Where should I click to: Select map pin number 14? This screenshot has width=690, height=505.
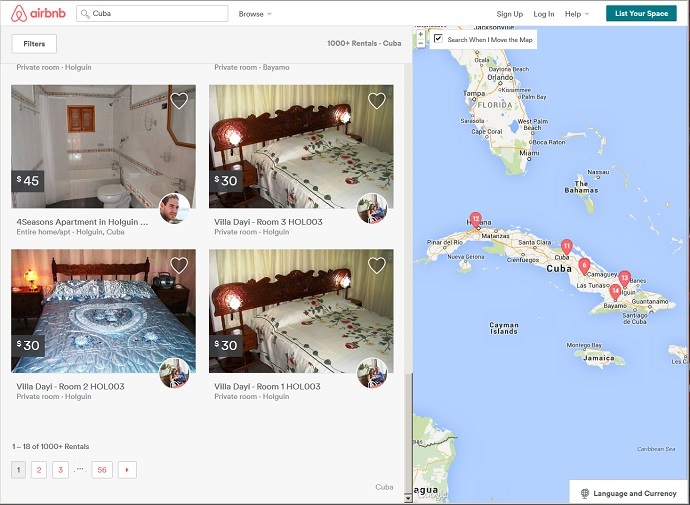pos(615,292)
